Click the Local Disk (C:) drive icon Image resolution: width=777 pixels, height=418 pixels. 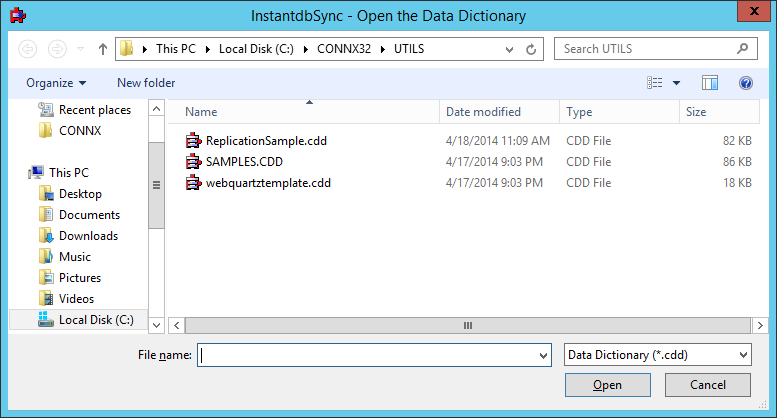(x=46, y=319)
